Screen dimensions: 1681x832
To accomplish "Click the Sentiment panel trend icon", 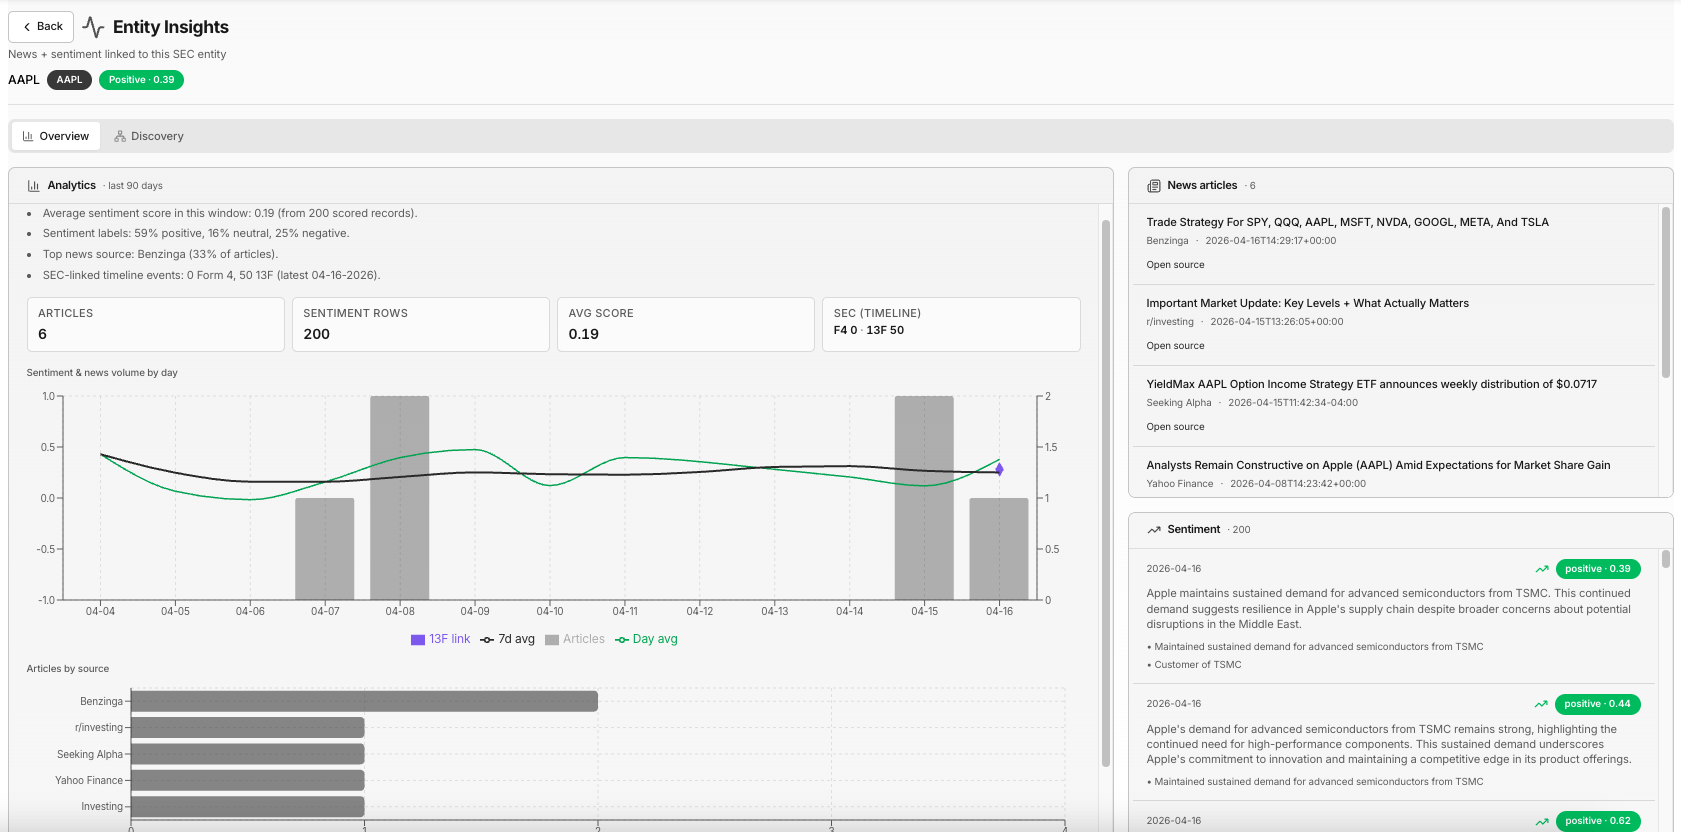I will pos(1154,530).
